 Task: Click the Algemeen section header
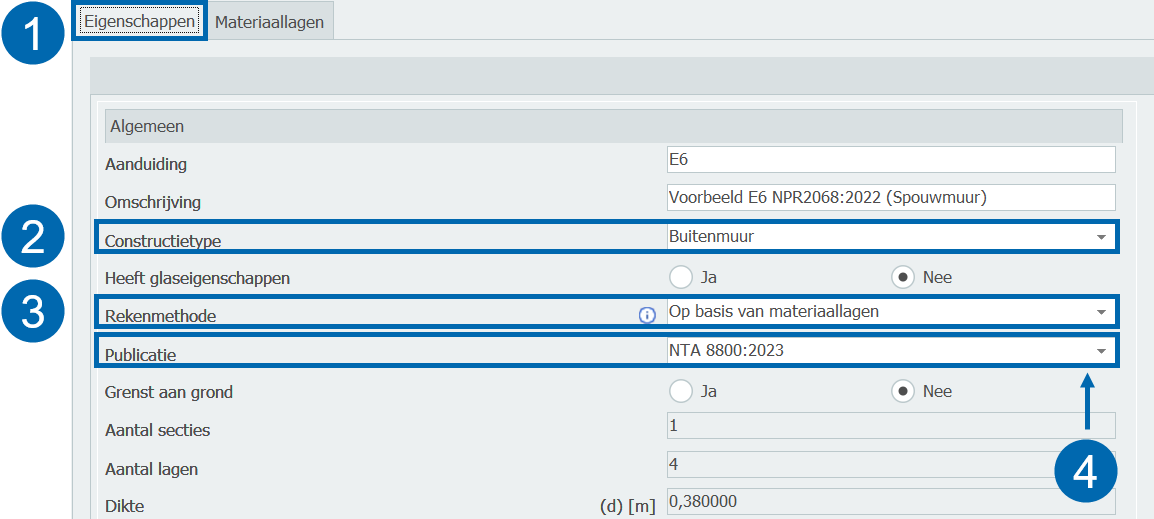coord(613,127)
